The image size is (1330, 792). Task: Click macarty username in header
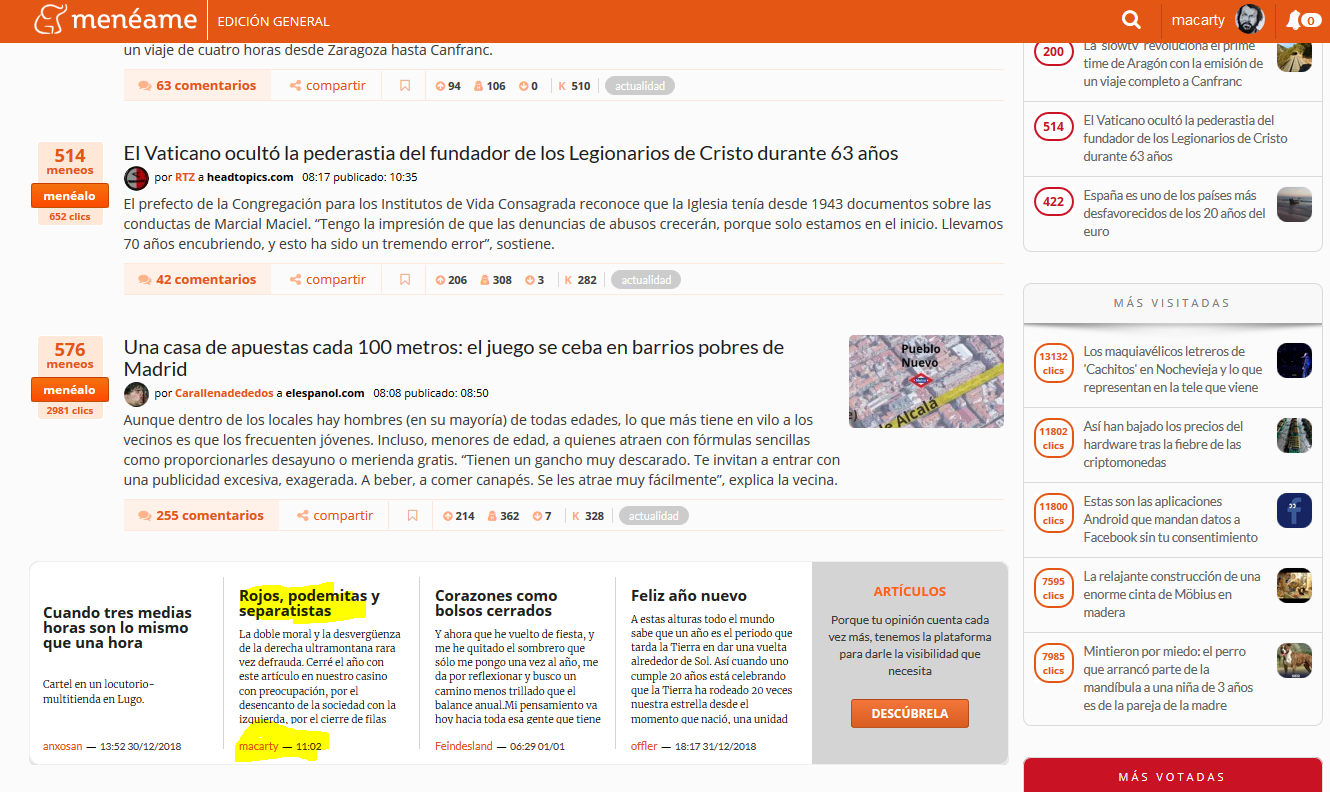[1199, 20]
